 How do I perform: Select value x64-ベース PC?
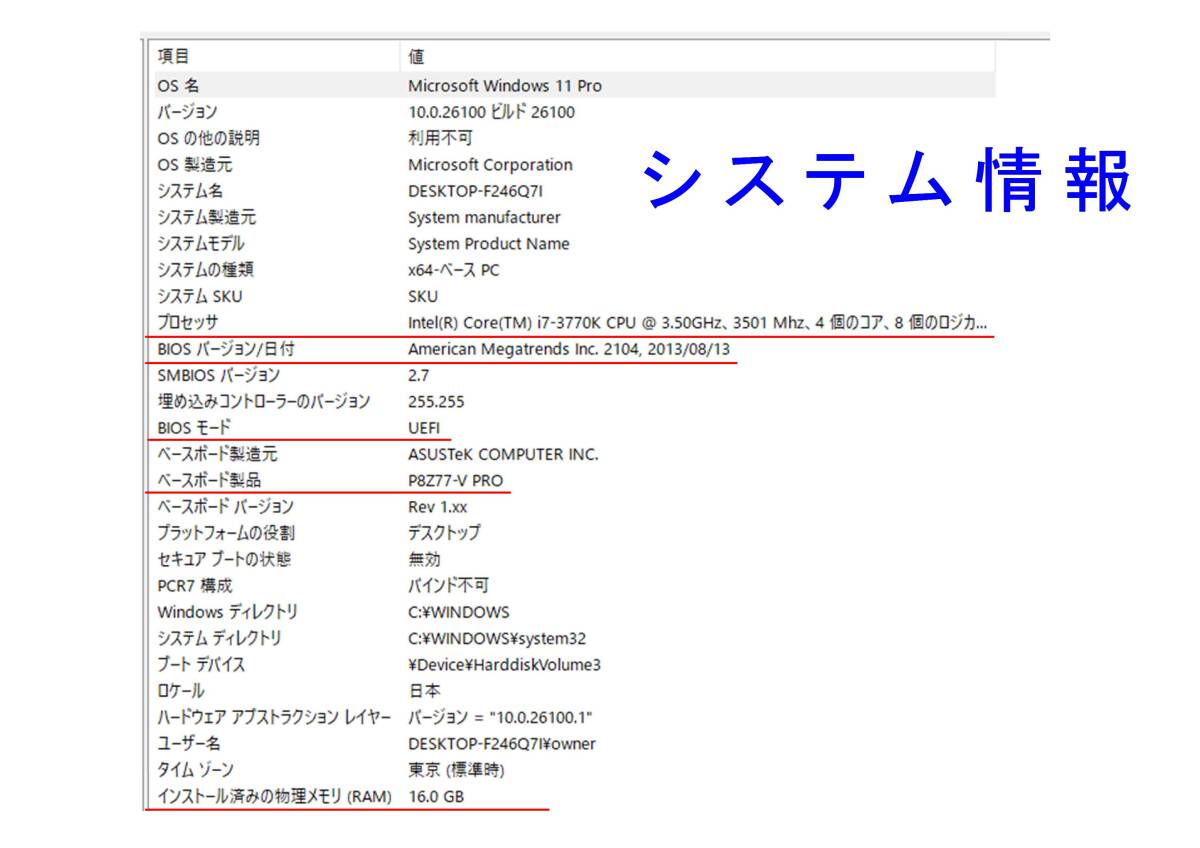(x=453, y=270)
